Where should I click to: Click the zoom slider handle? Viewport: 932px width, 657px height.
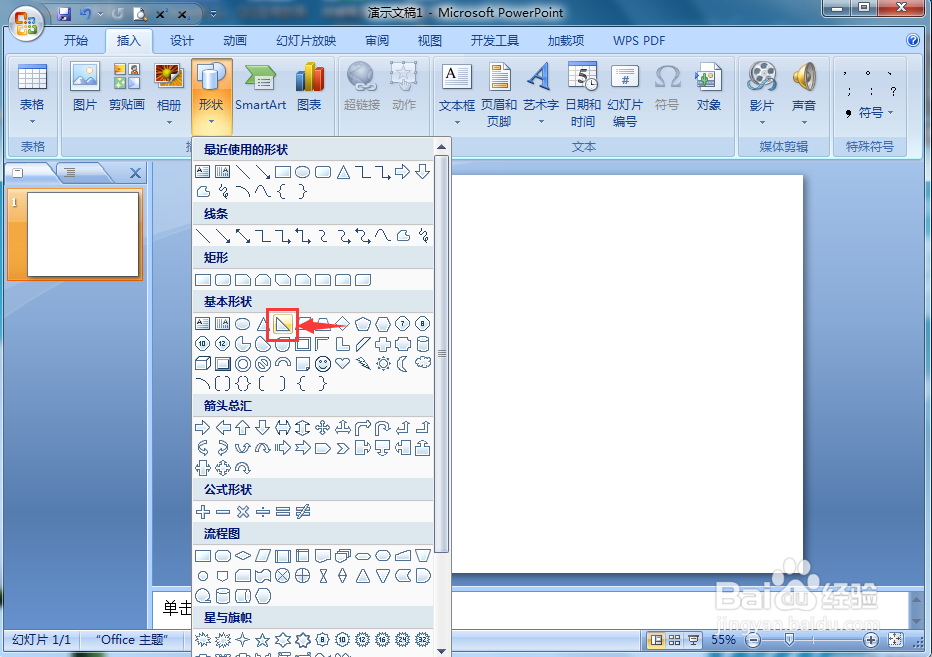pyautogui.click(x=789, y=640)
